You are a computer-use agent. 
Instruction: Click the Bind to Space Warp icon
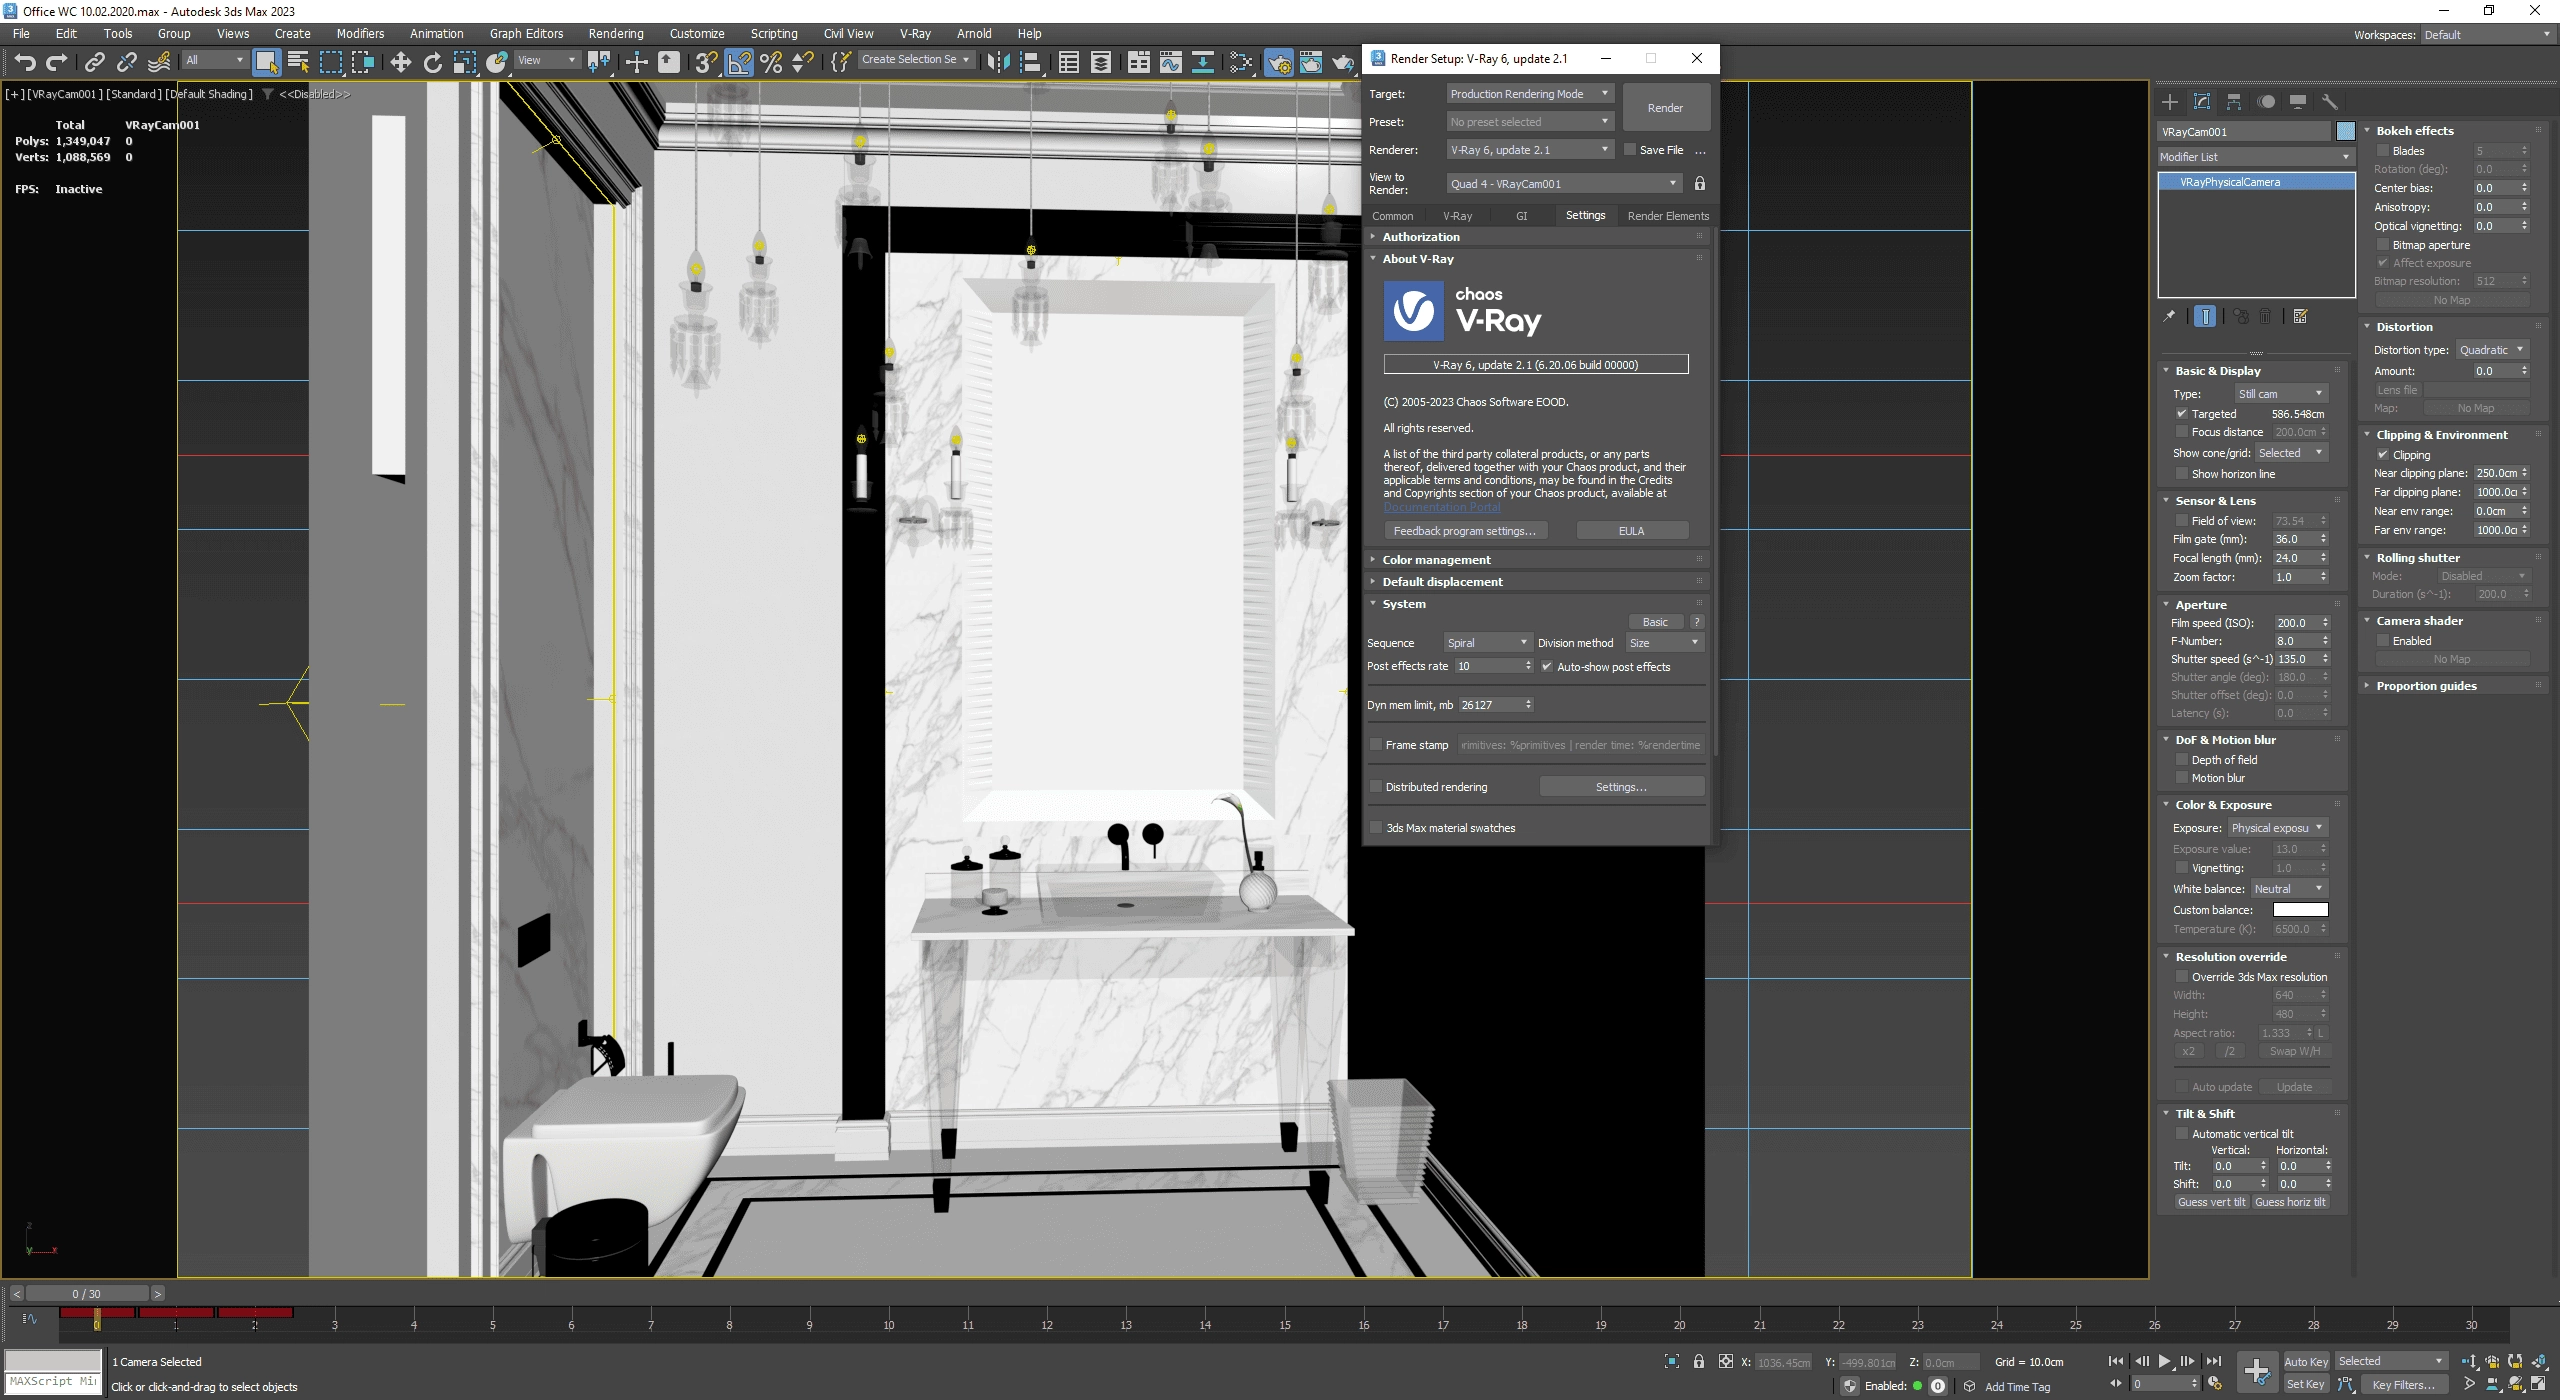[x=159, y=63]
